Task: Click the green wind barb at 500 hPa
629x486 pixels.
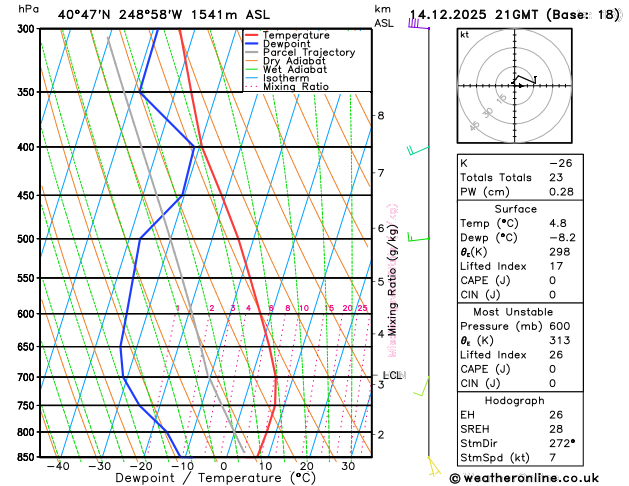Action: (x=418, y=237)
